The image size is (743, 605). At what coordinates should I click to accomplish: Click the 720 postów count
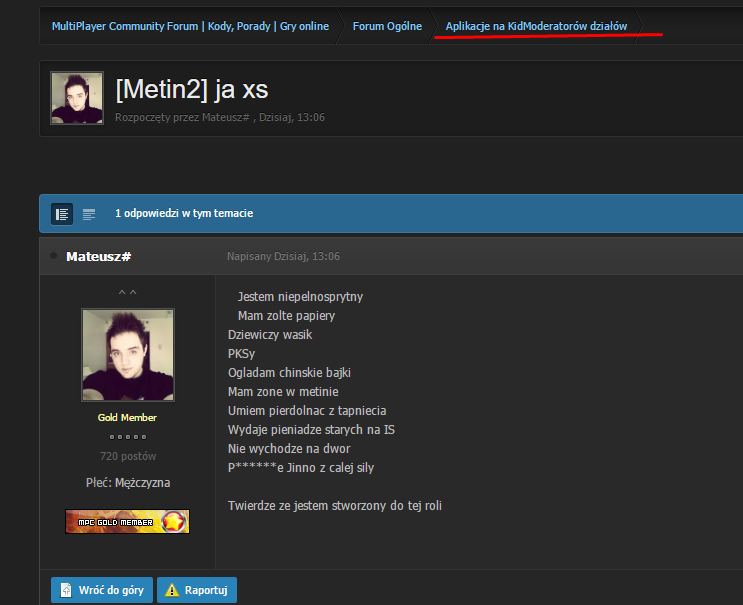point(128,456)
